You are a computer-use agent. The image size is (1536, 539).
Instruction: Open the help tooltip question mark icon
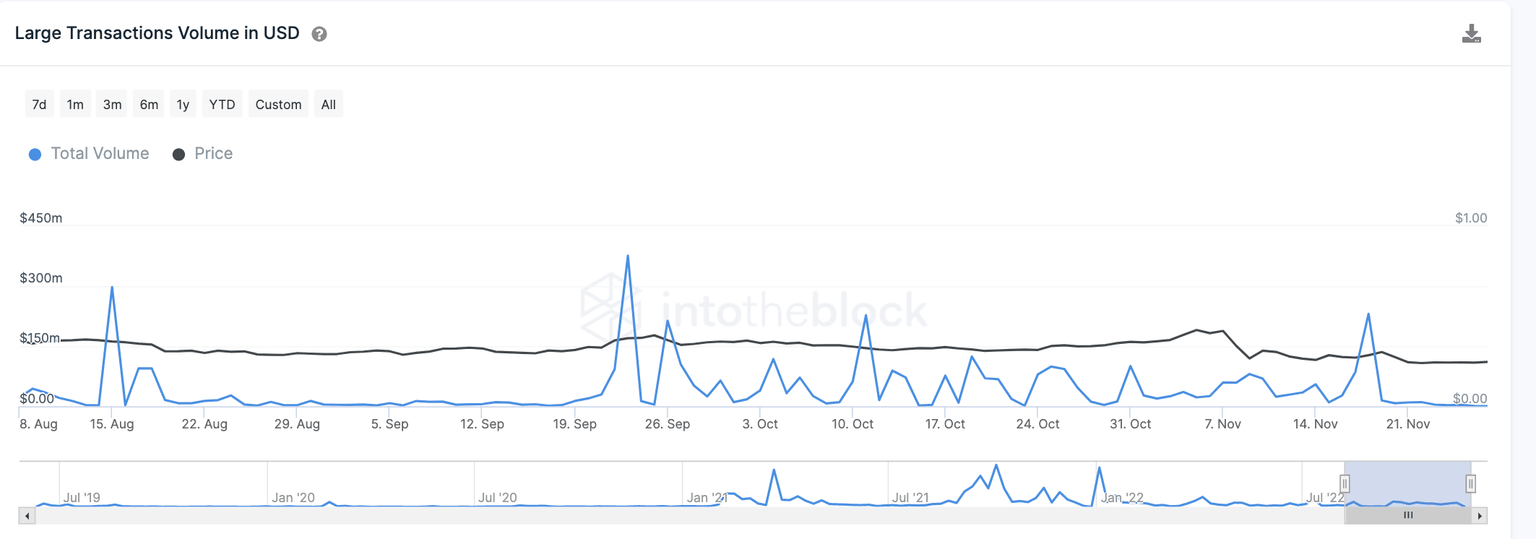[x=319, y=34]
